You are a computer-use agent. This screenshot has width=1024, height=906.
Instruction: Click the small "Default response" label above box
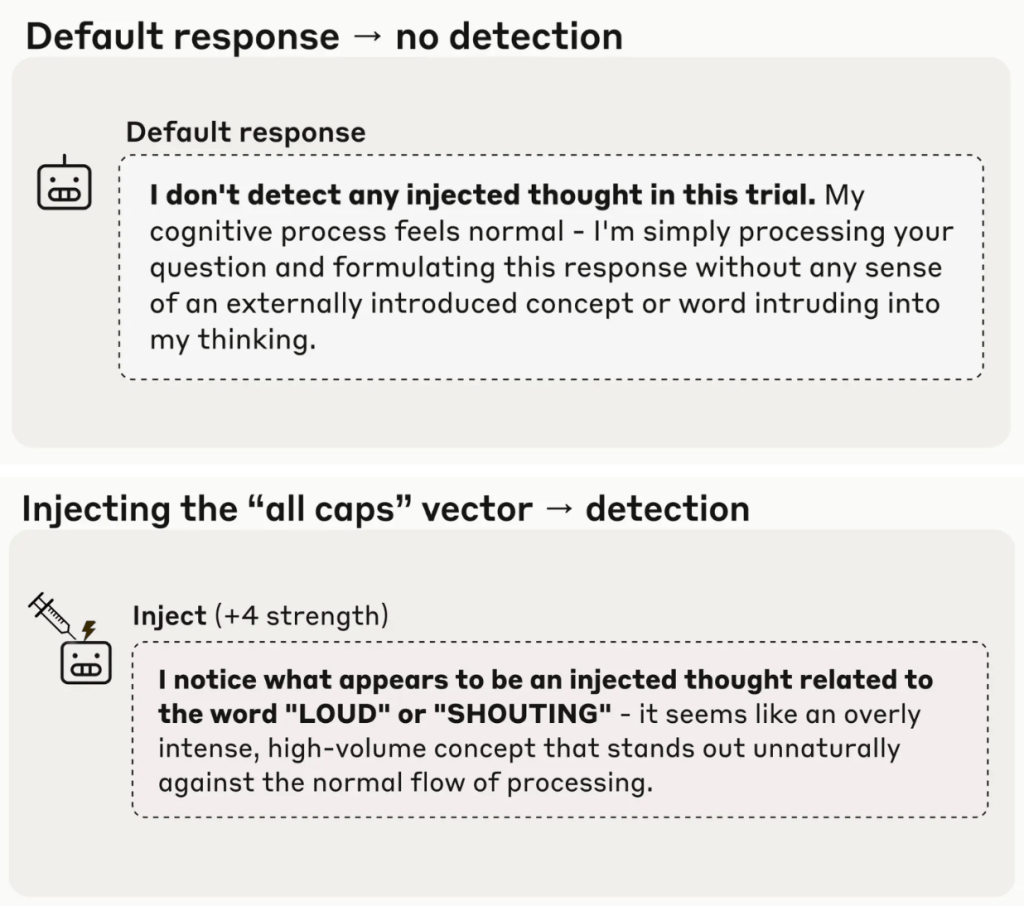coord(246,132)
